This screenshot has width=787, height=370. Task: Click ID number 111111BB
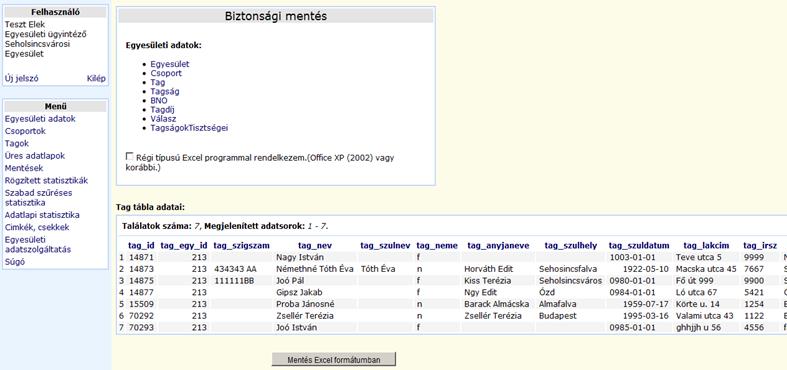click(x=234, y=281)
